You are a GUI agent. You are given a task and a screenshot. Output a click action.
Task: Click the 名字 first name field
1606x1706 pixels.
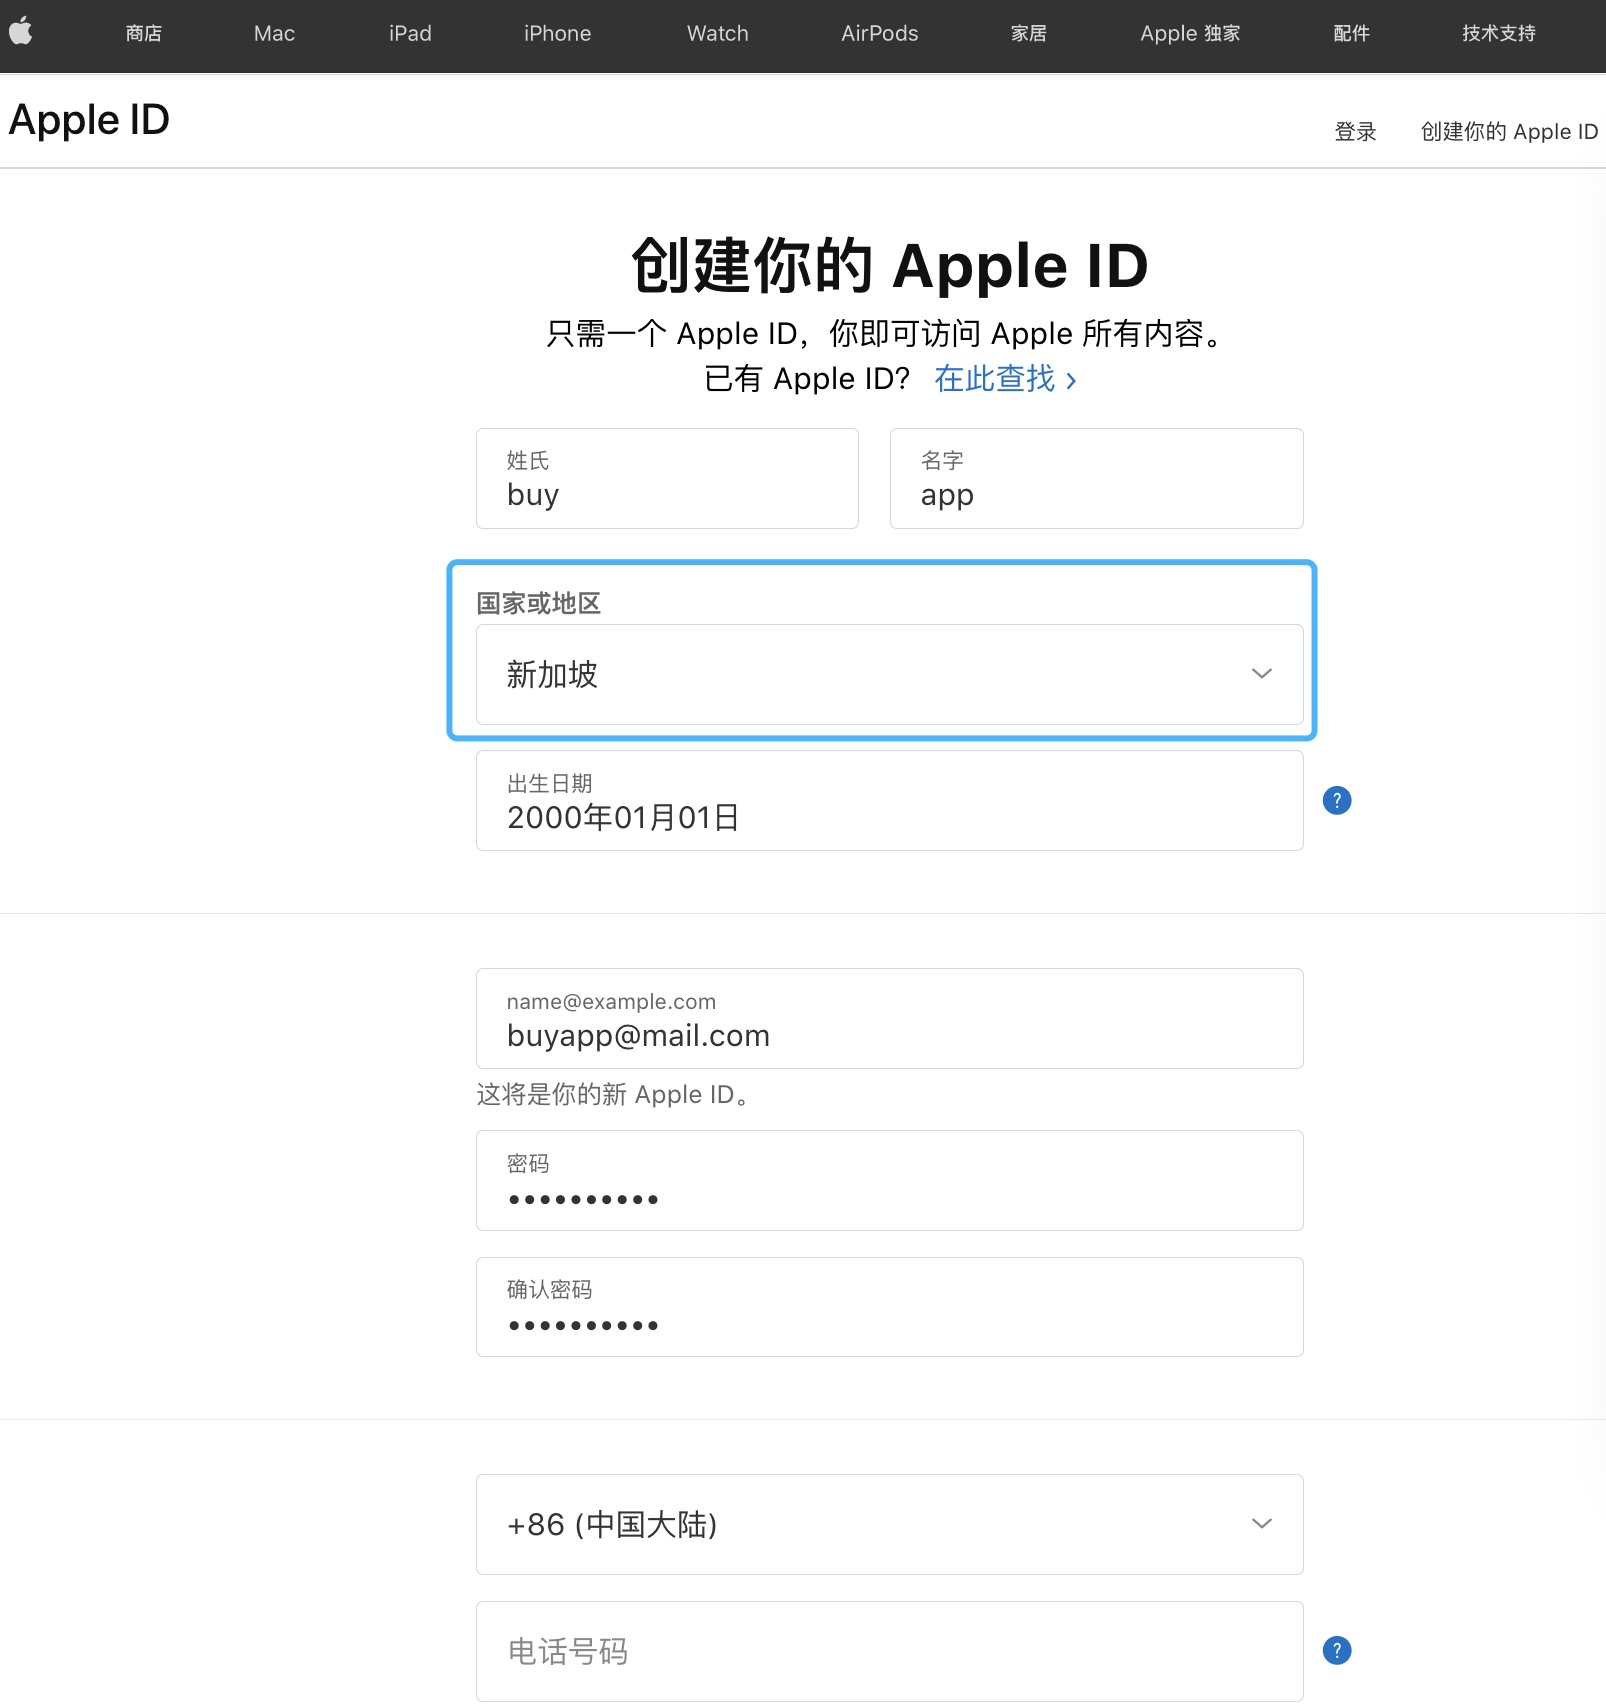[1096, 479]
